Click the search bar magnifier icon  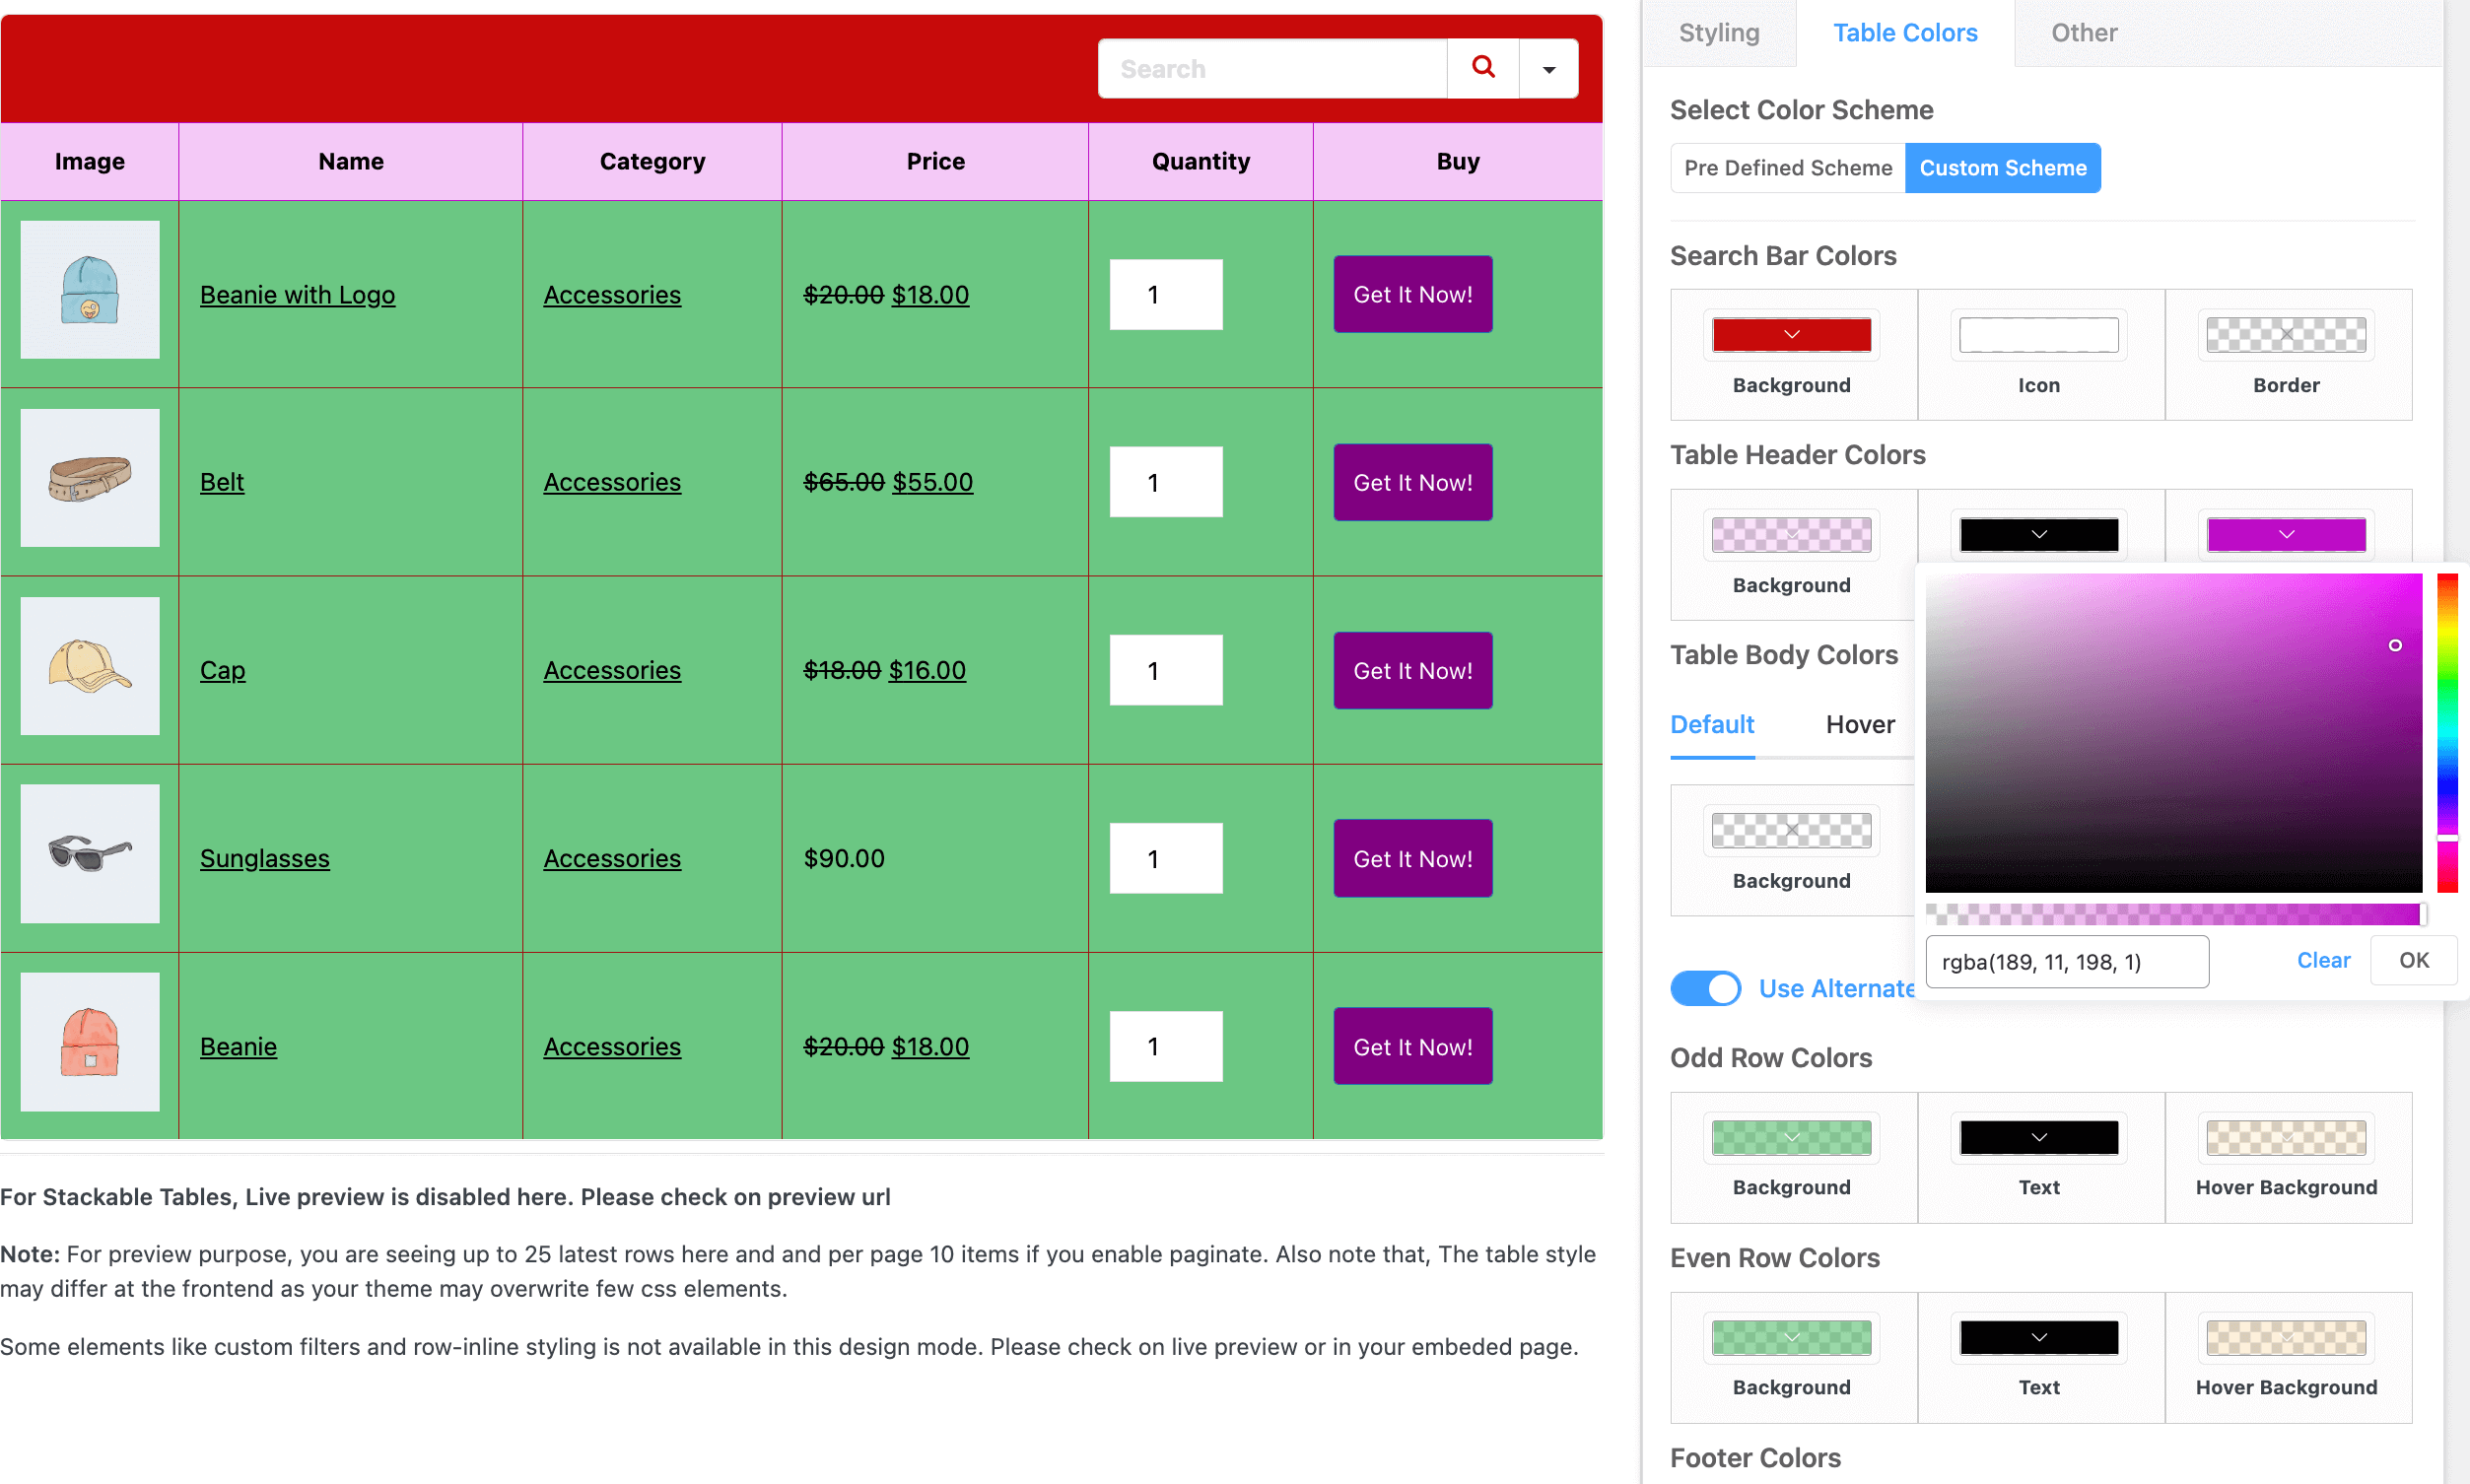point(1482,65)
